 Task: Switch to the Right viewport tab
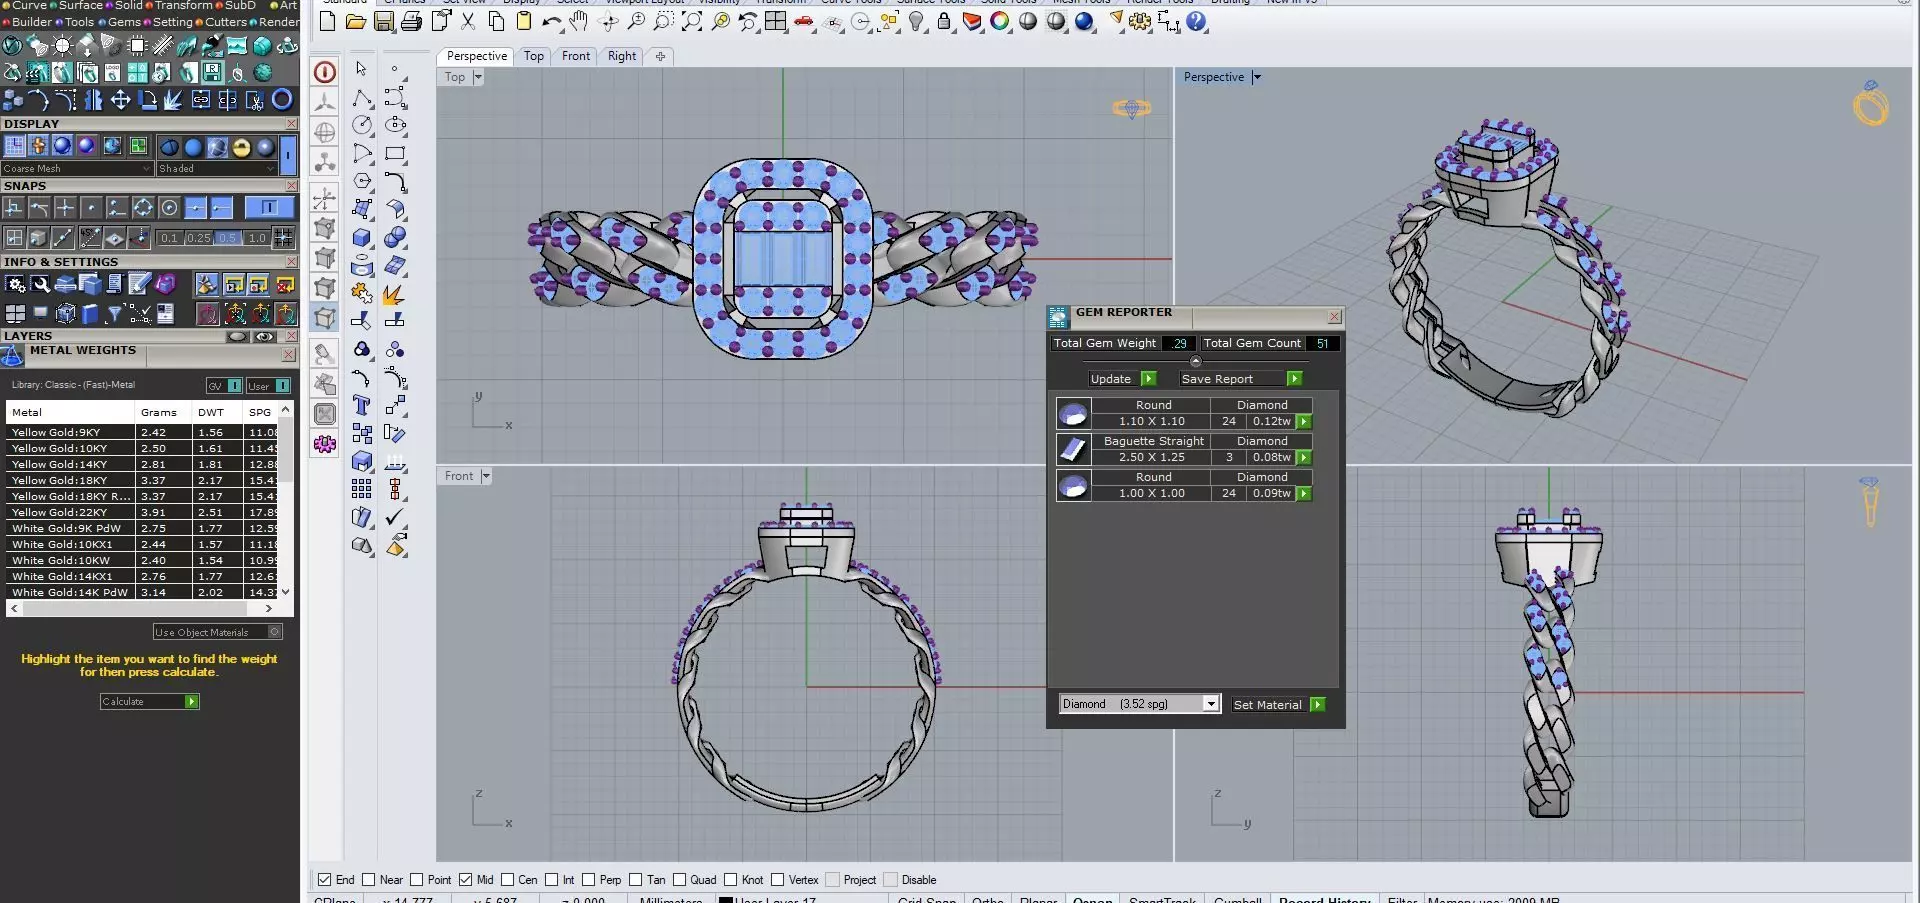(622, 56)
